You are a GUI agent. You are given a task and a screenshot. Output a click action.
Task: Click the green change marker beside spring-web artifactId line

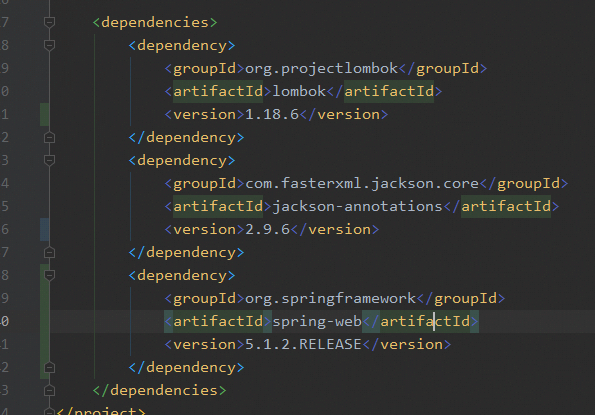click(x=44, y=321)
